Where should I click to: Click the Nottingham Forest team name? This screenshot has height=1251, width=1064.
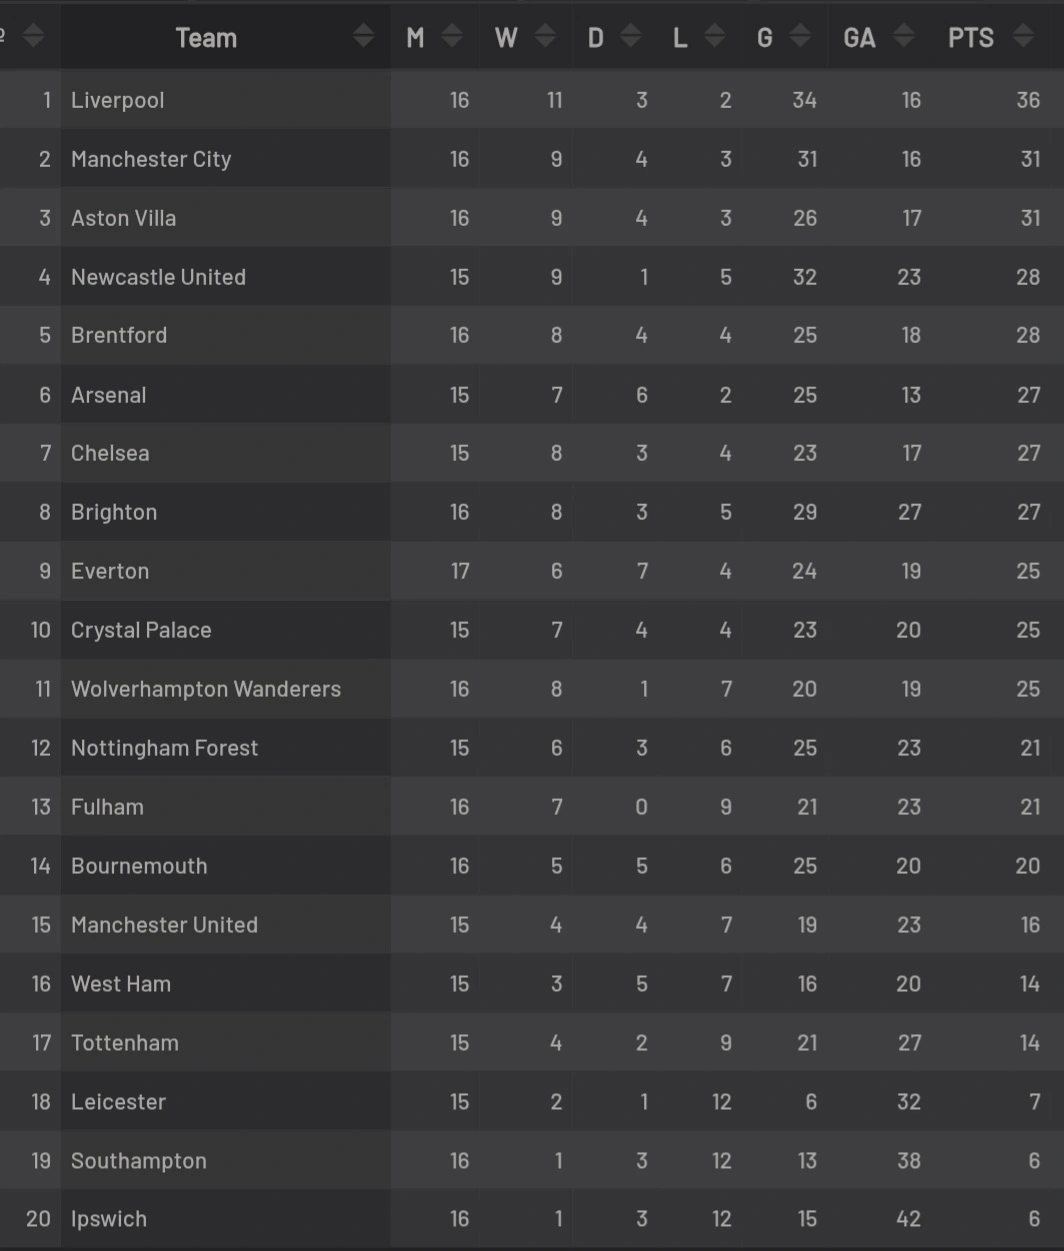click(x=165, y=748)
